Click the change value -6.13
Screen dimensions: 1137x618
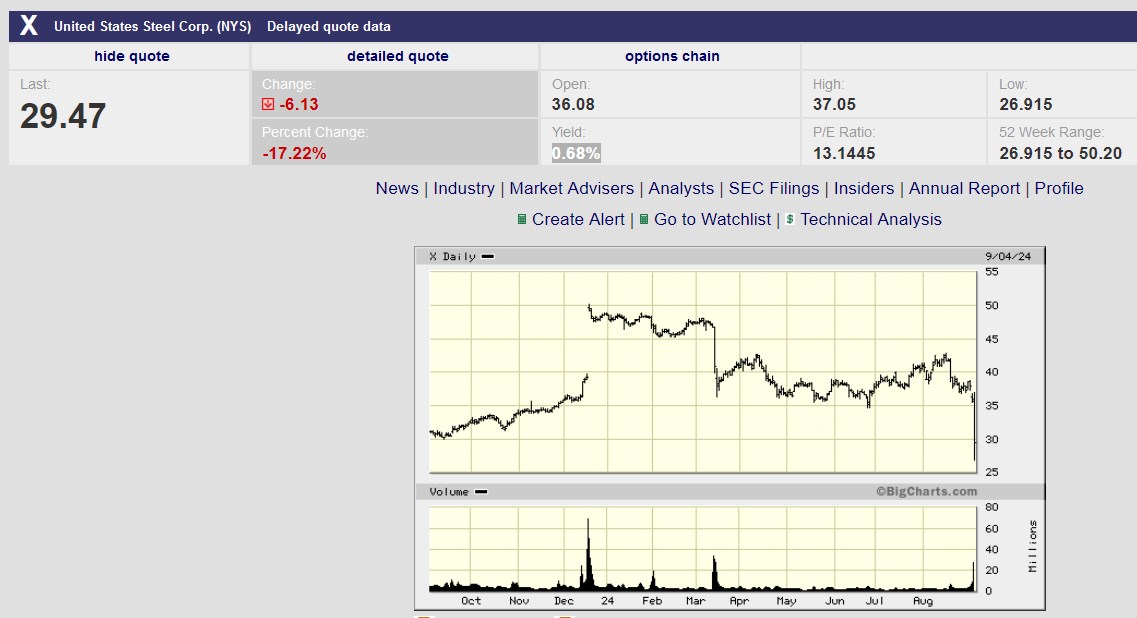pyautogui.click(x=299, y=104)
